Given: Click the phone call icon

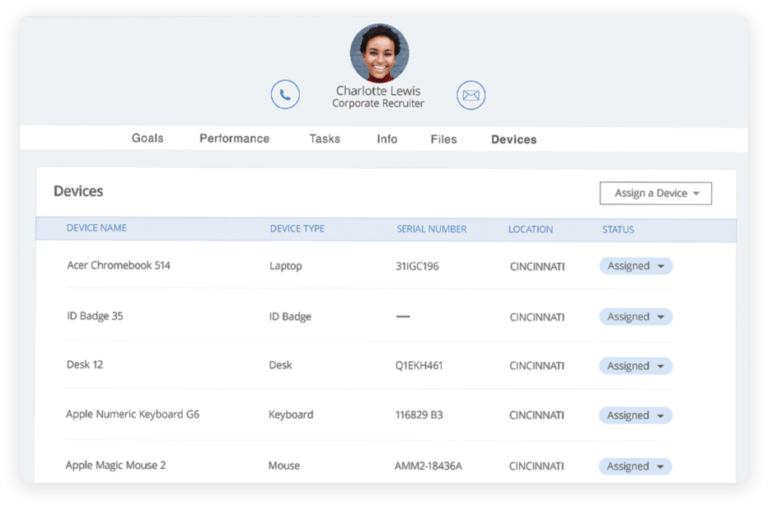Looking at the screenshot, I should click(285, 95).
